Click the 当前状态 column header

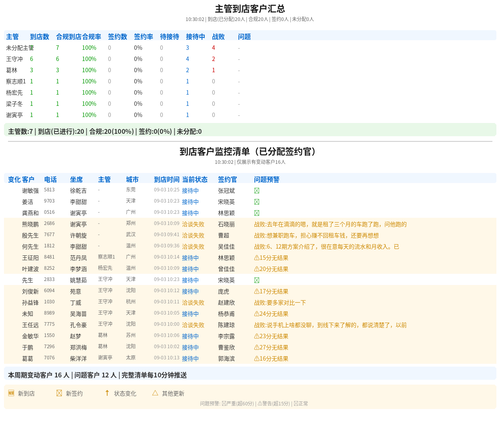coord(195,180)
